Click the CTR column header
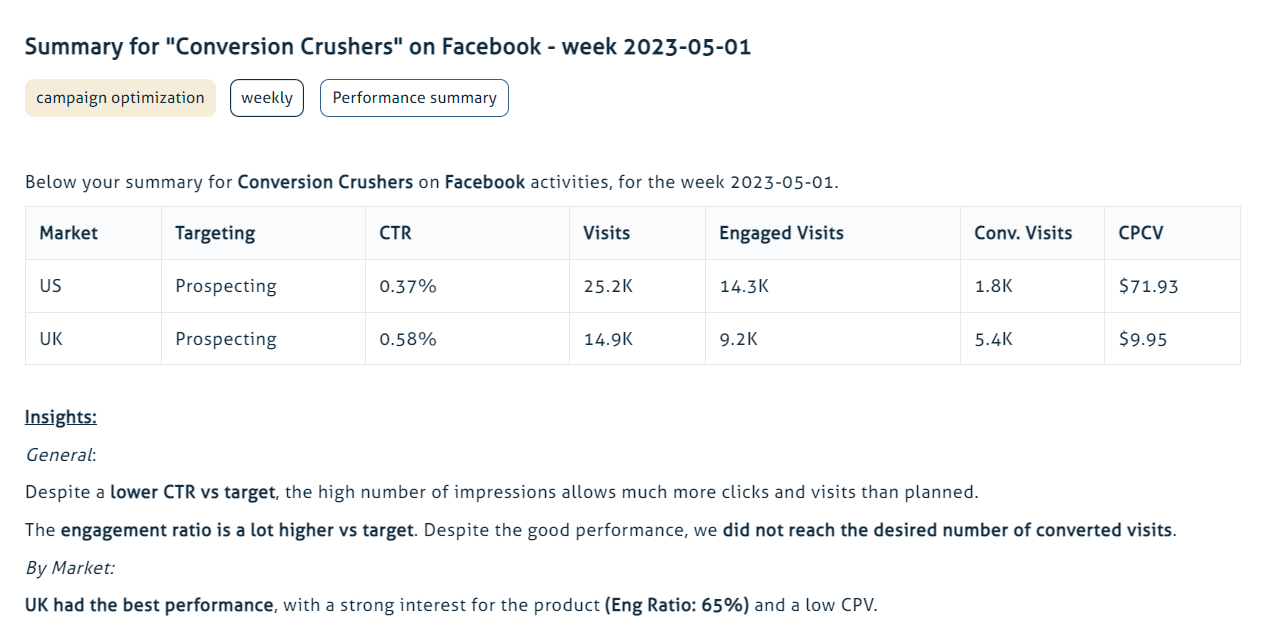Viewport: 1275px width, 640px height. 396,233
